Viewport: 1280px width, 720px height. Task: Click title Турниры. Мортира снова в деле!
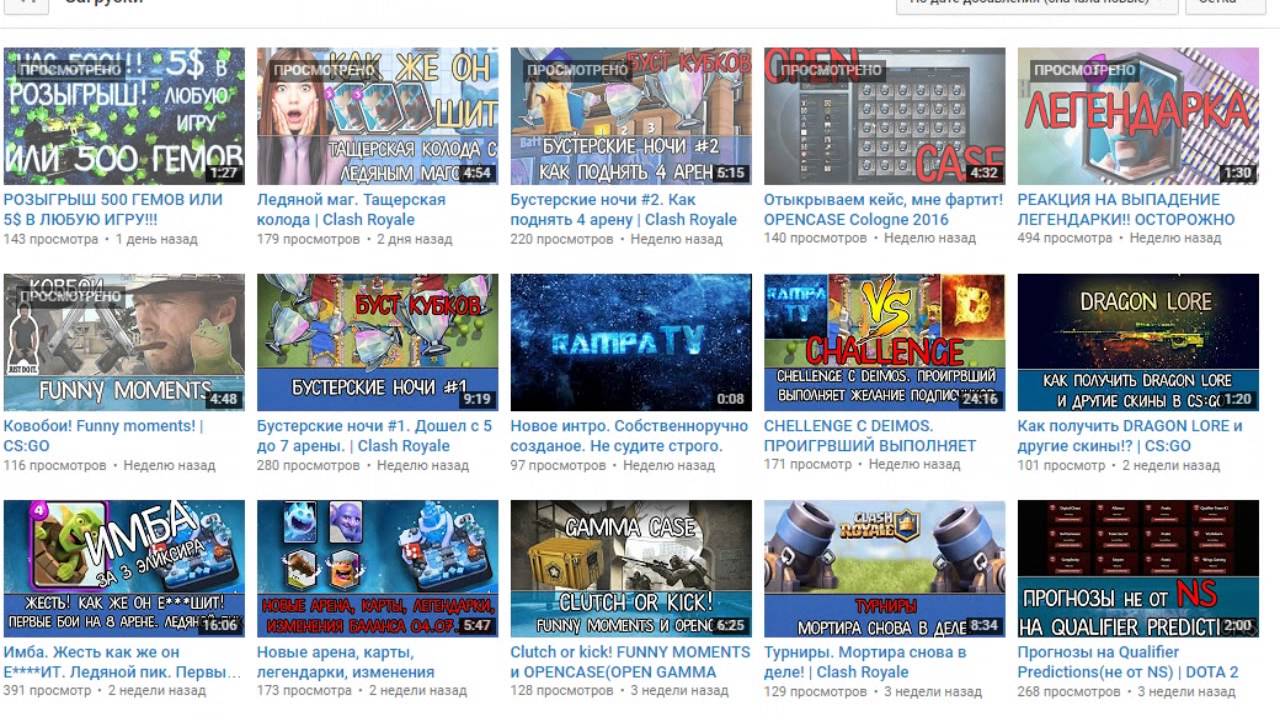tap(865, 662)
